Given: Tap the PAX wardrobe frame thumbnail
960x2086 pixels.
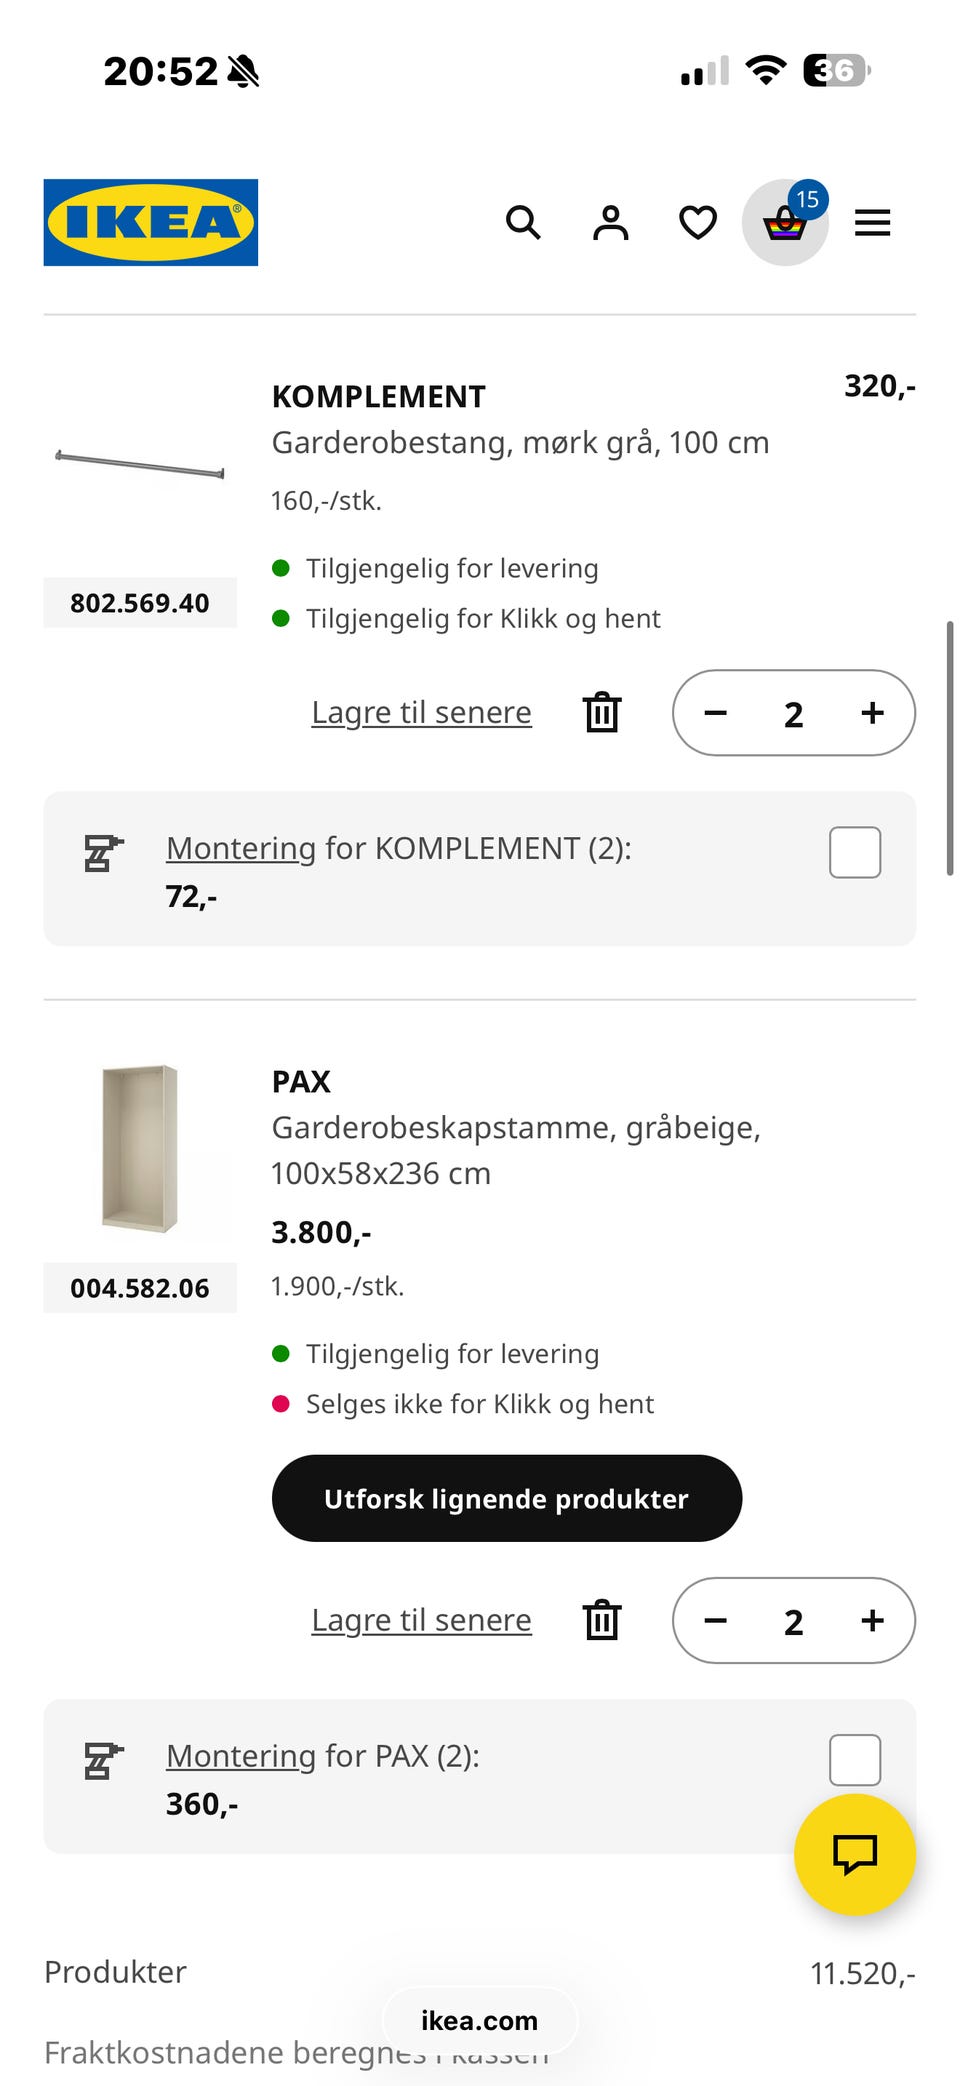Looking at the screenshot, I should click(x=140, y=1148).
